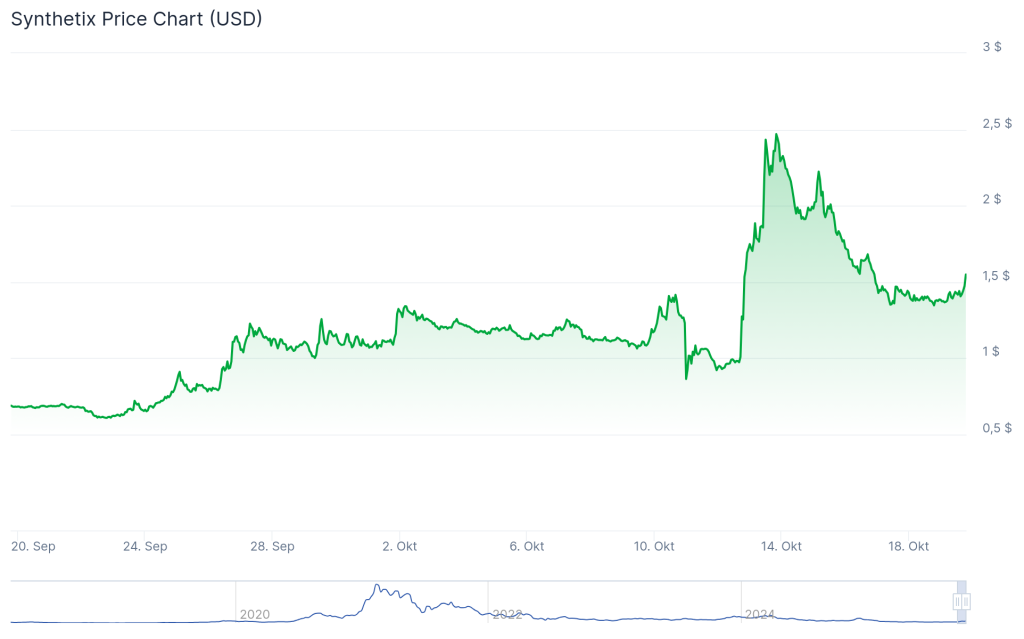Click the 2022 label in the navigator
Image resolution: width=1024 pixels, height=639 pixels.
[507, 614]
